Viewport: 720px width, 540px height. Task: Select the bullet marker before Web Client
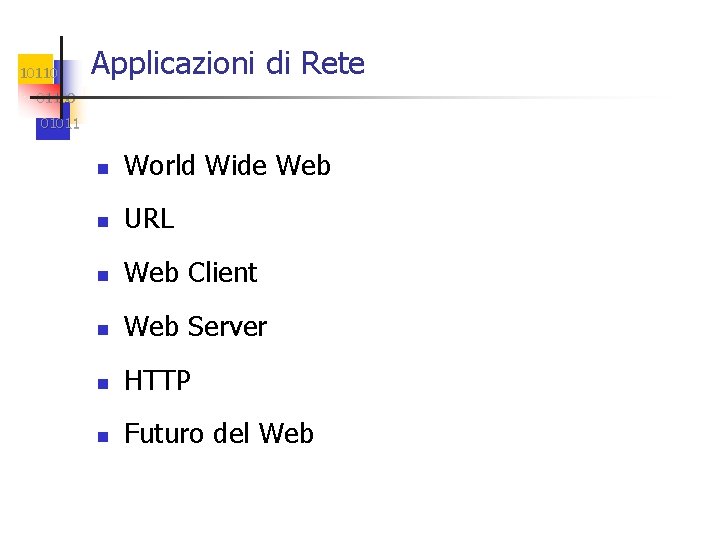tap(101, 275)
